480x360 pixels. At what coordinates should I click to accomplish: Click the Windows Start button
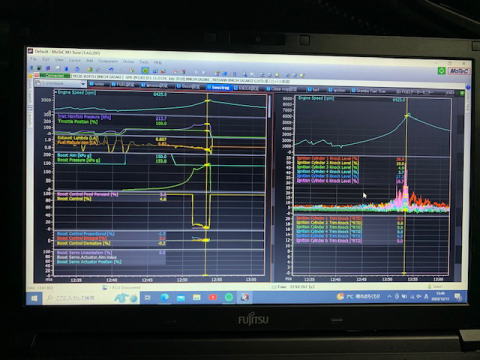pos(34,298)
